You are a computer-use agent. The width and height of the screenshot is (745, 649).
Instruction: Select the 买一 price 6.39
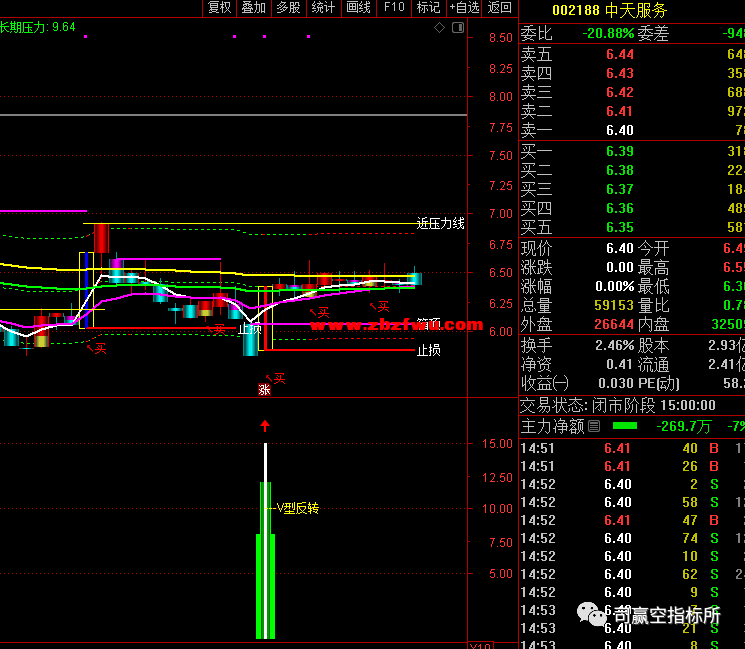(x=620, y=152)
